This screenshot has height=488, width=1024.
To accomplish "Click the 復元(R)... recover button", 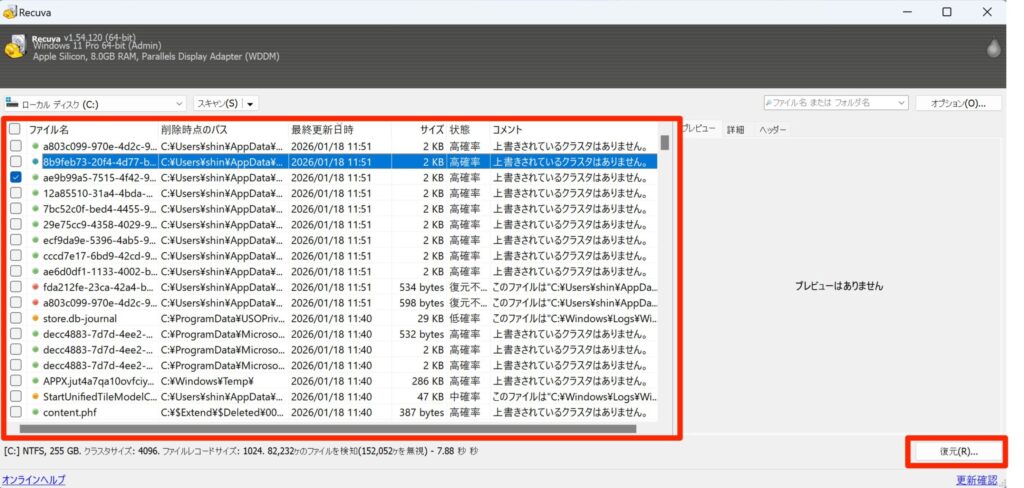I will click(958, 451).
